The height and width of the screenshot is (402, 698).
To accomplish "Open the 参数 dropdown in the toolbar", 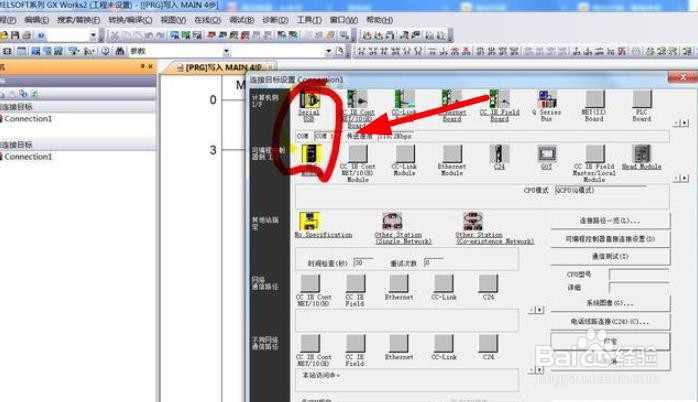I will pos(226,52).
